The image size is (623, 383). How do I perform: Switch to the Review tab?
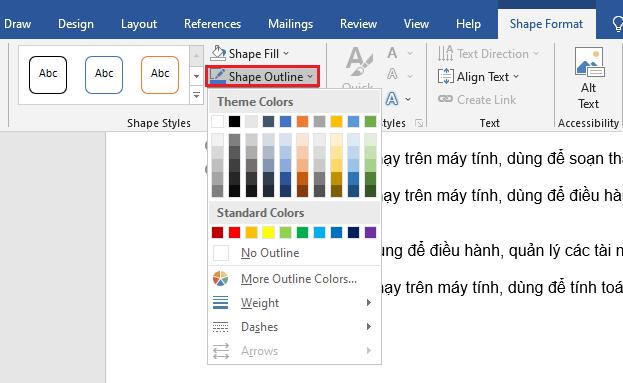(358, 24)
